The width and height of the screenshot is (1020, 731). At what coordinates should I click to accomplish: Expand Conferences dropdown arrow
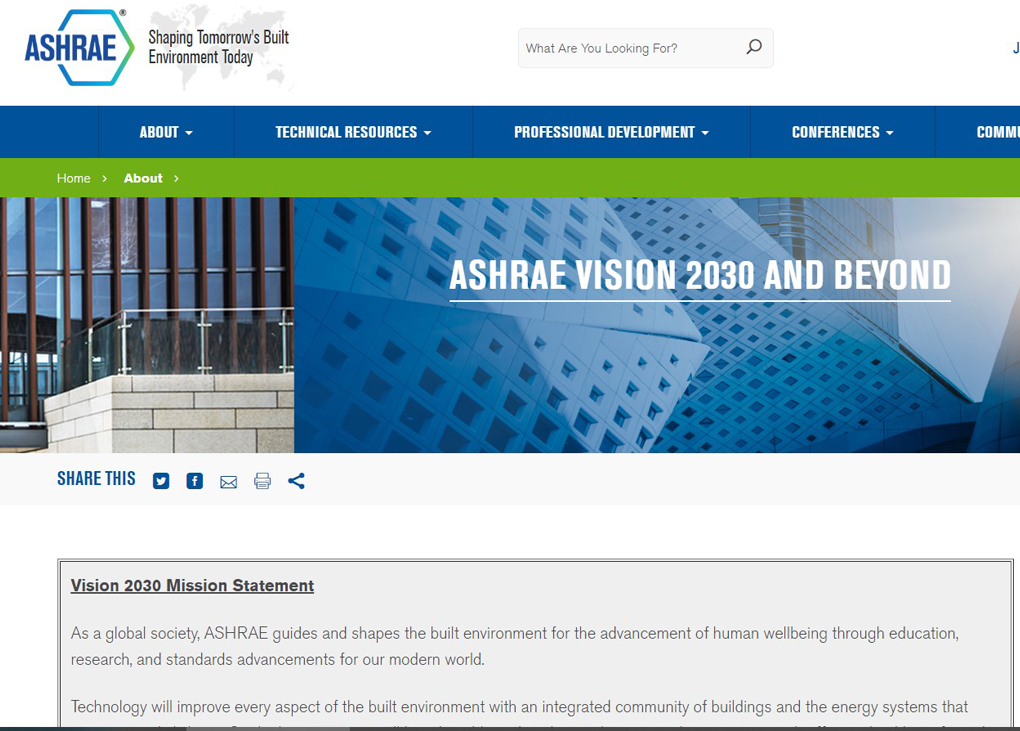point(890,133)
